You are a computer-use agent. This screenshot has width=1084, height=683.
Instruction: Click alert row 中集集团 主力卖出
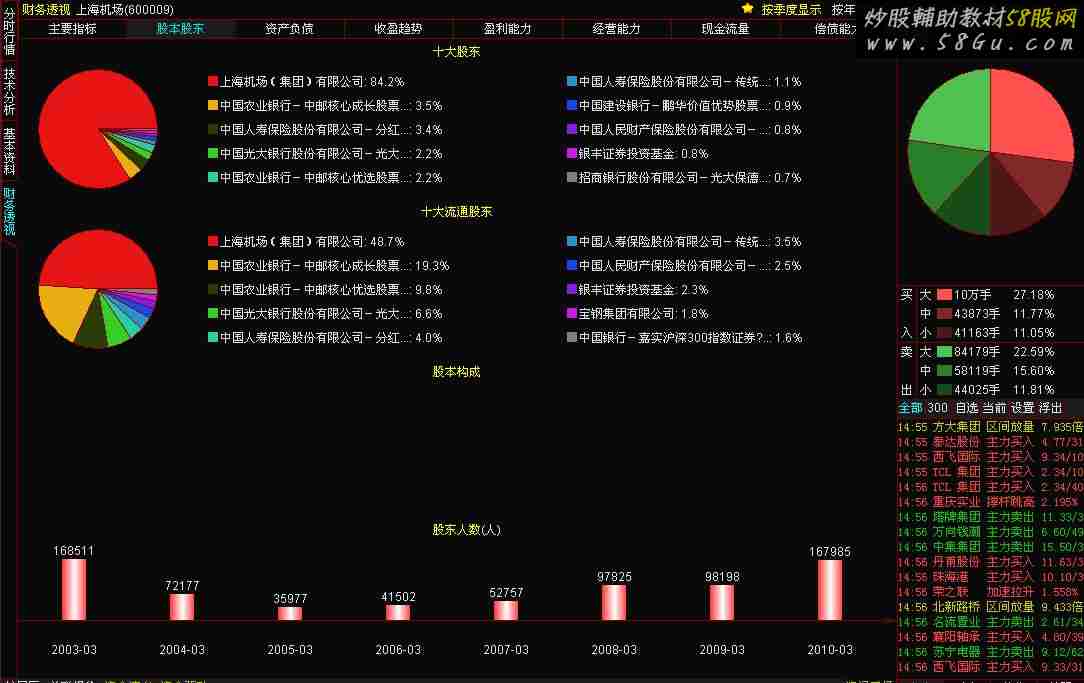(990, 547)
